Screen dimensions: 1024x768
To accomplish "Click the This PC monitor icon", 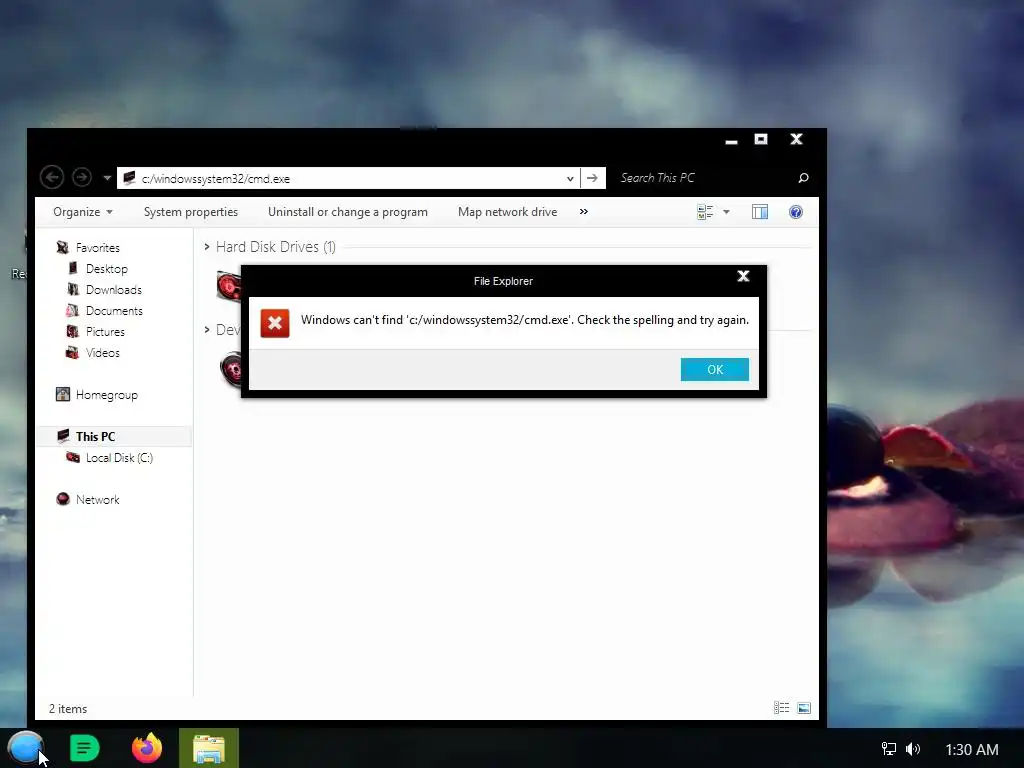I will (63, 436).
